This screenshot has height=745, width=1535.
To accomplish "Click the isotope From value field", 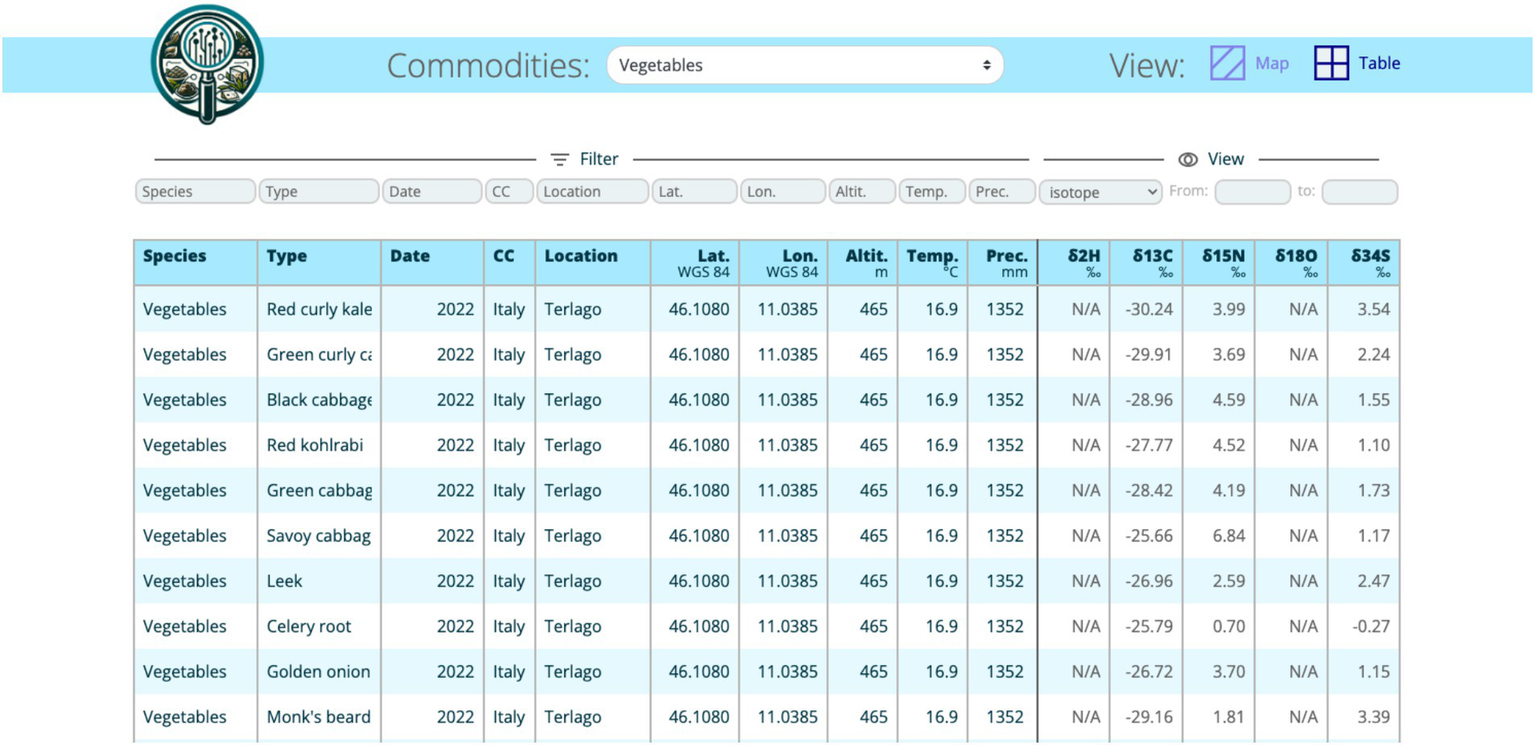I will click(x=1252, y=192).
